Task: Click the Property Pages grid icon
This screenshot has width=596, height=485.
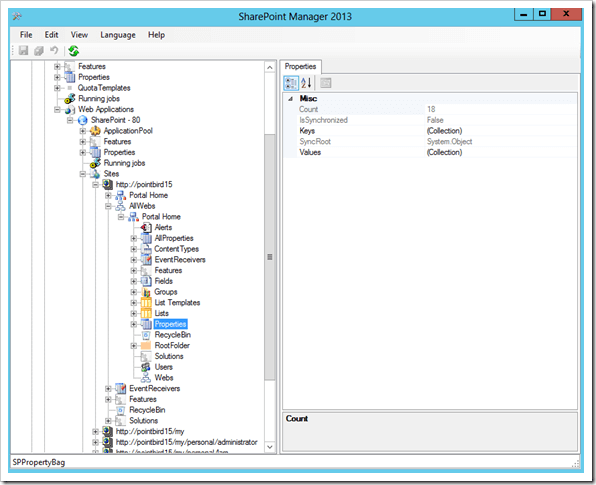Action: [326, 82]
